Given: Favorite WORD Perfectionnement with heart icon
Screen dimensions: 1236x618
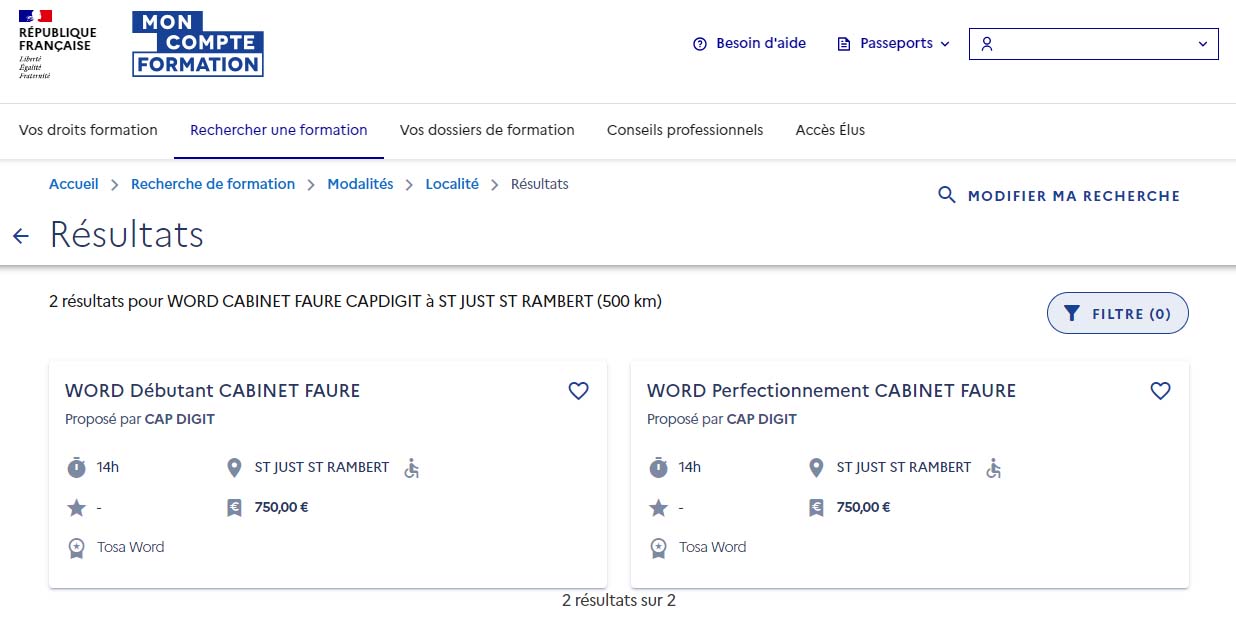Looking at the screenshot, I should 1160,391.
